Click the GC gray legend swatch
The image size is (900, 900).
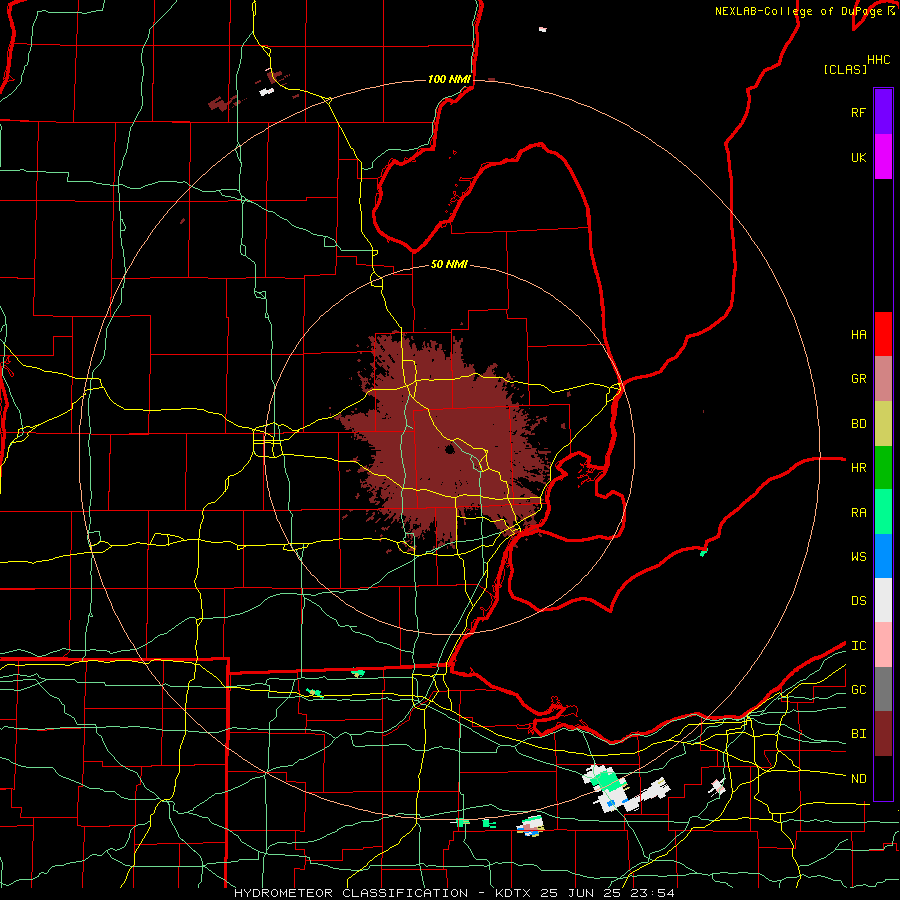883,689
